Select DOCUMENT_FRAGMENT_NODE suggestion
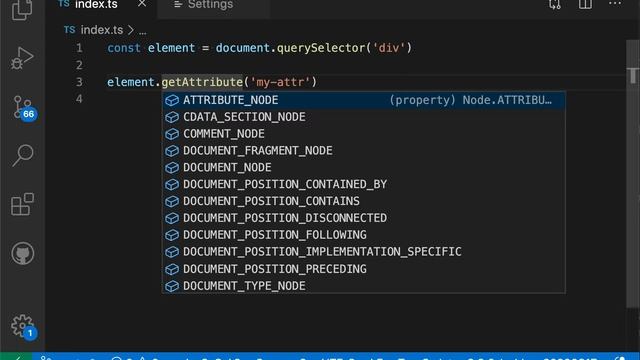 [364, 151]
